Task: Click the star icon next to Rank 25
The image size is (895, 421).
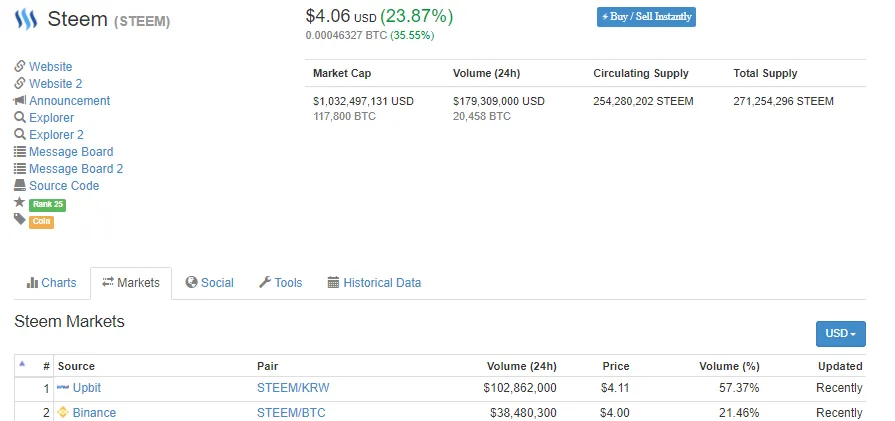Action: [20, 202]
